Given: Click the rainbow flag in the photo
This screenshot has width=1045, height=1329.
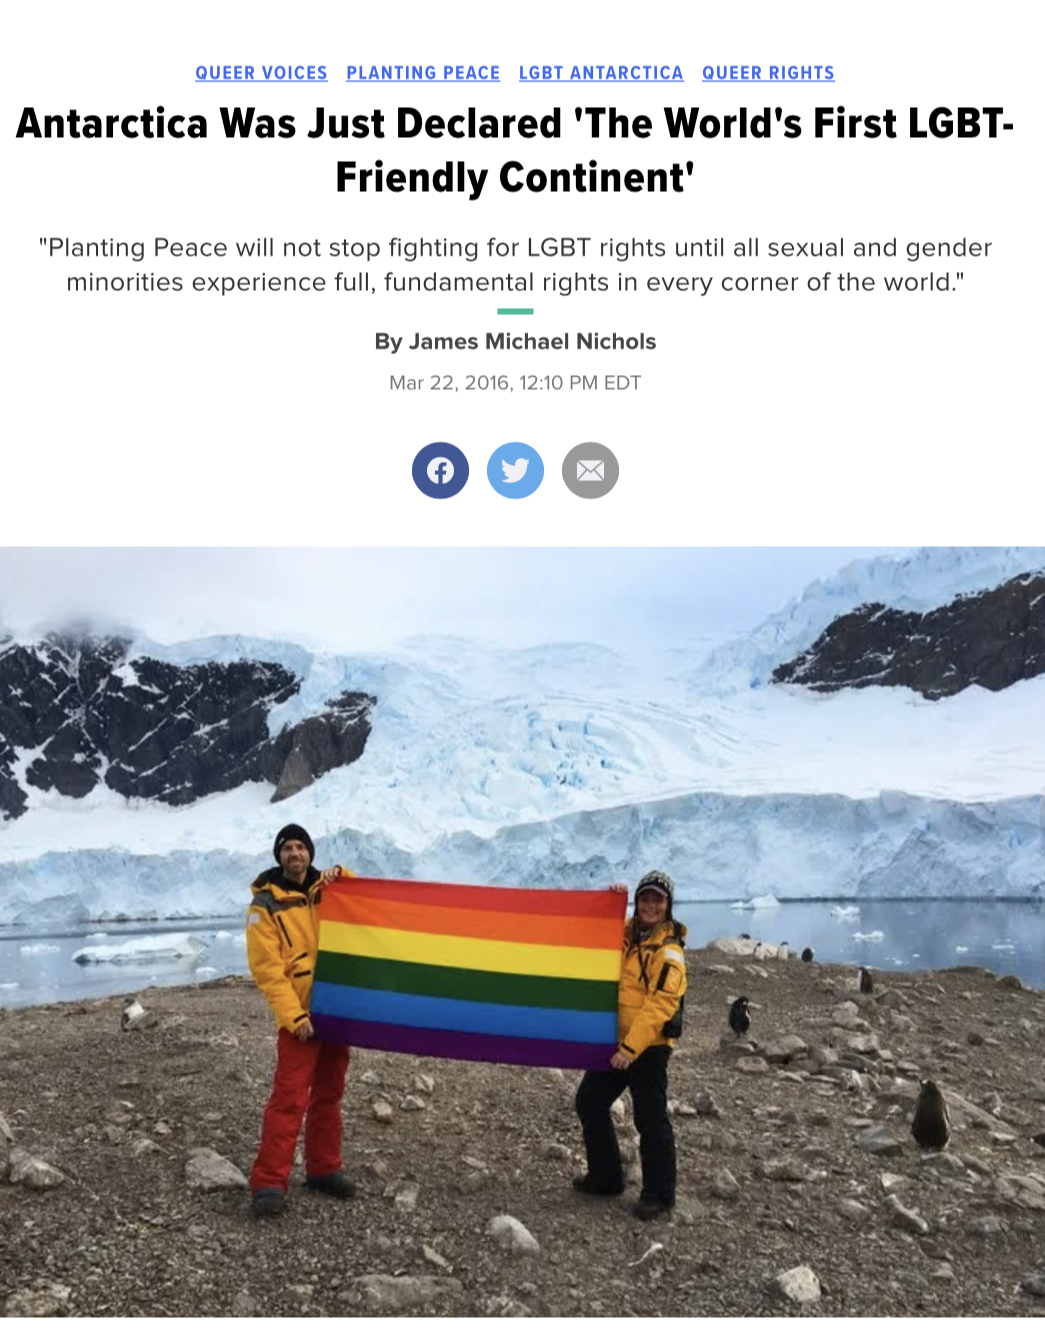Looking at the screenshot, I should [x=467, y=970].
